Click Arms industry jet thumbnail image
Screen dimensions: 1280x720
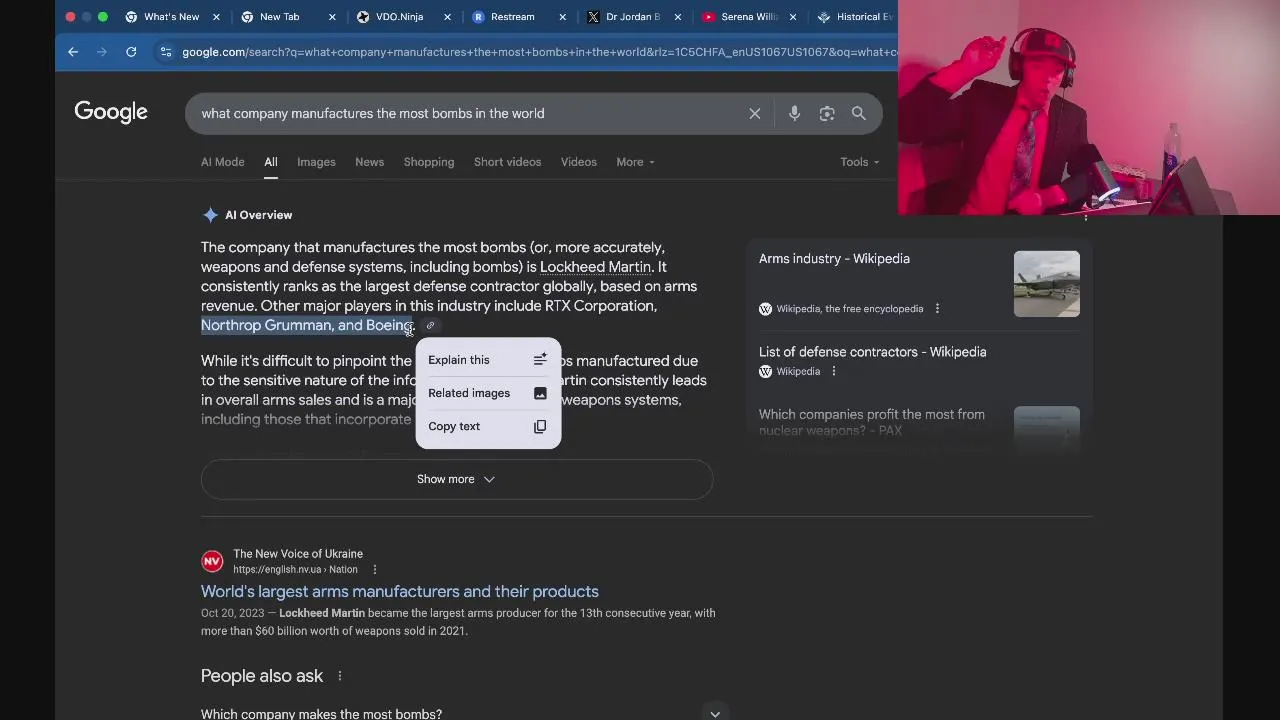[1046, 284]
